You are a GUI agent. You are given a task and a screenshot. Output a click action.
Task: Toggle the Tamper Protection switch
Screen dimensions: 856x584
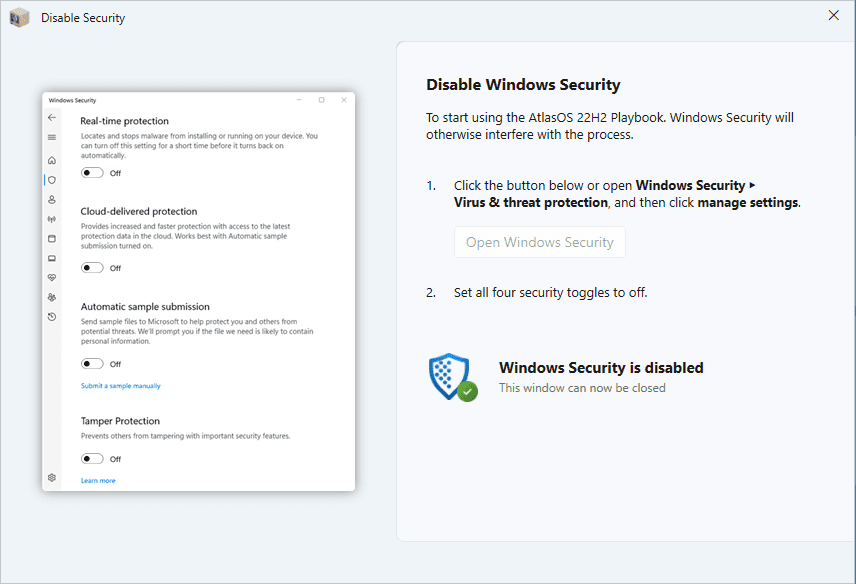click(92, 459)
